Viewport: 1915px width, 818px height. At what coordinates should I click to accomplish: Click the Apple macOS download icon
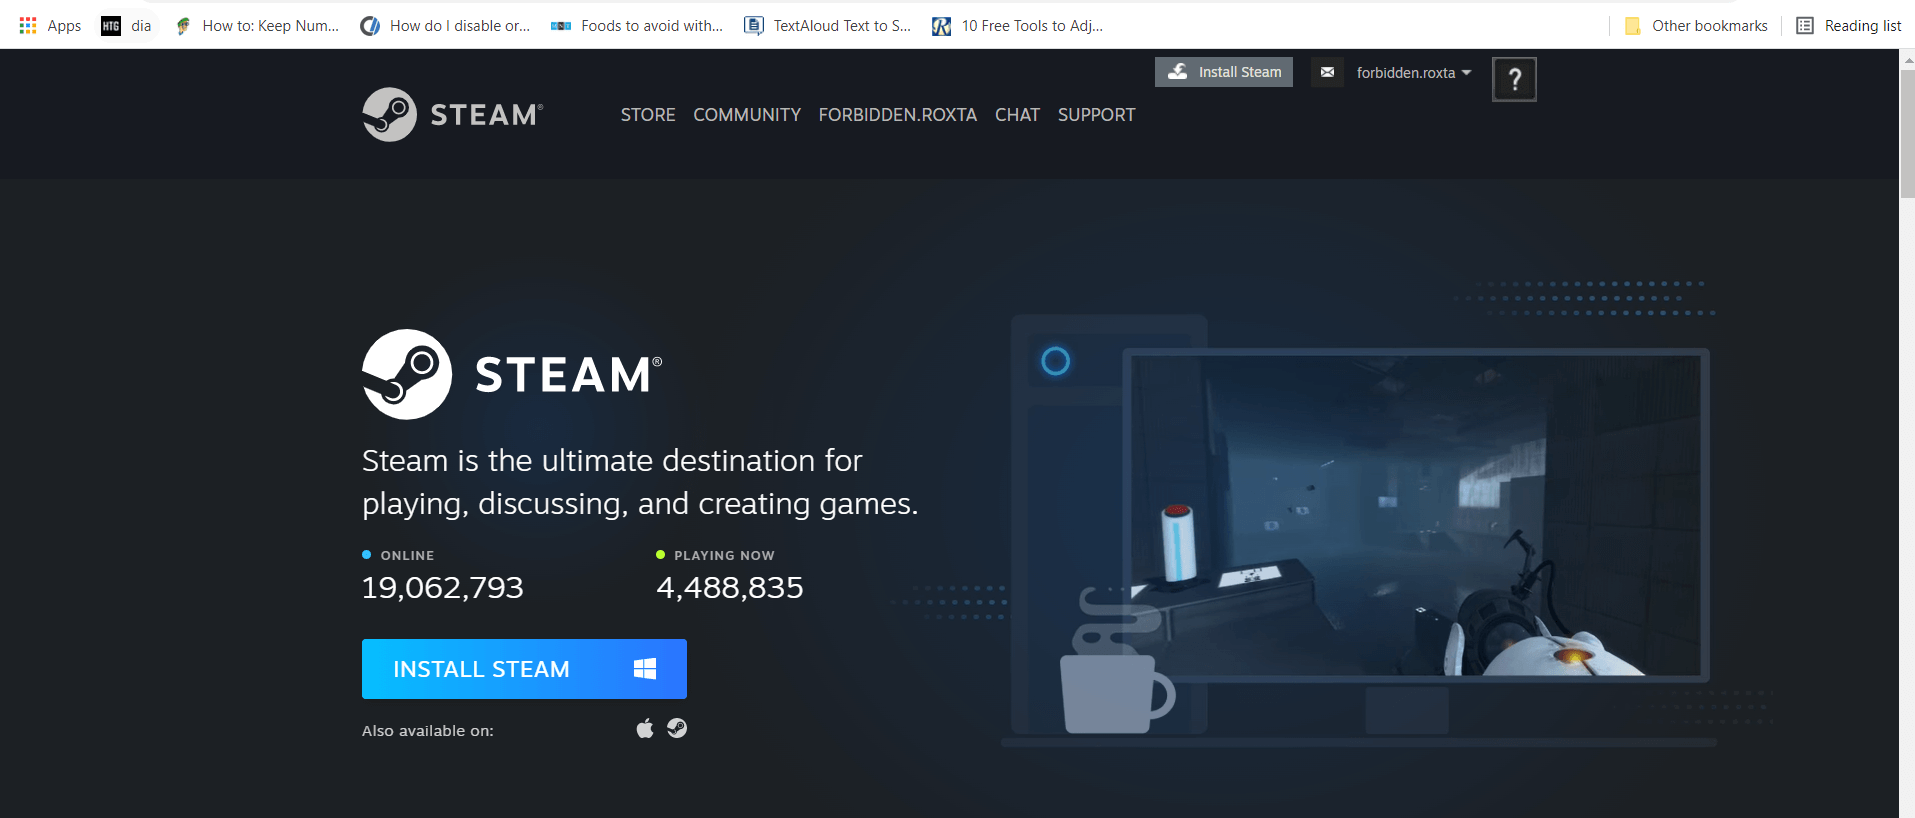click(645, 729)
